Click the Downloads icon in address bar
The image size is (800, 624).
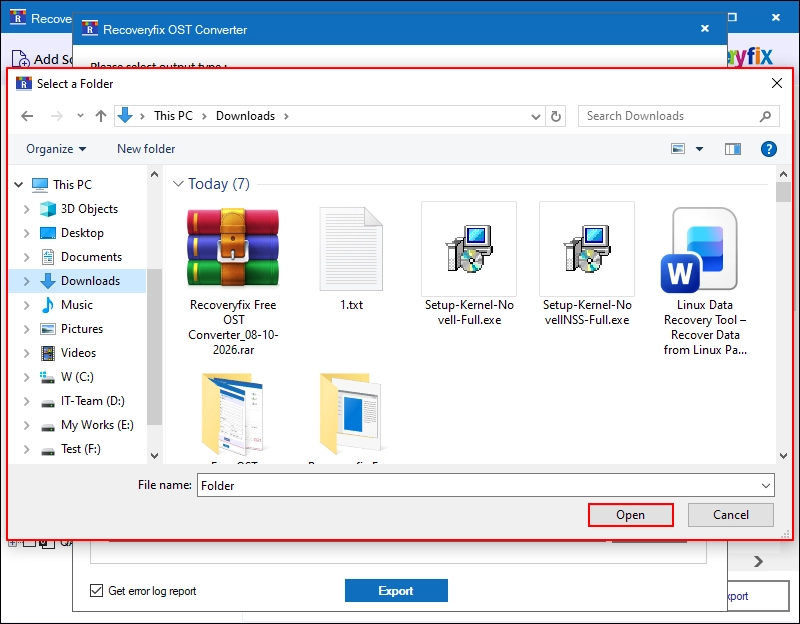tap(125, 116)
